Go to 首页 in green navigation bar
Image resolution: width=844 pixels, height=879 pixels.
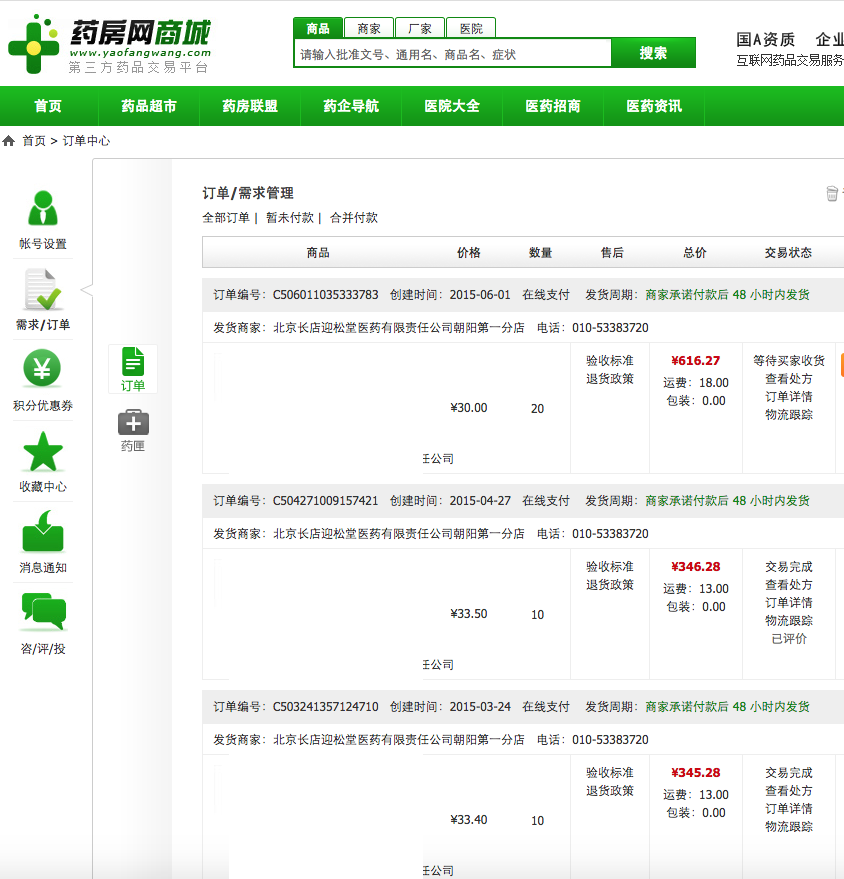pos(48,106)
